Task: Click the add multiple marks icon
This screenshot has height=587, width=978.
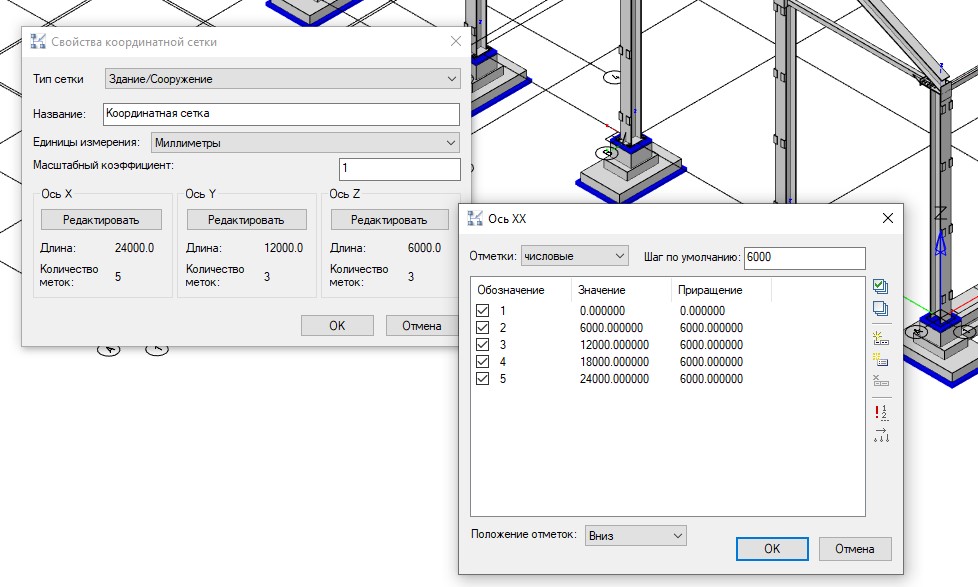Action: [x=880, y=359]
